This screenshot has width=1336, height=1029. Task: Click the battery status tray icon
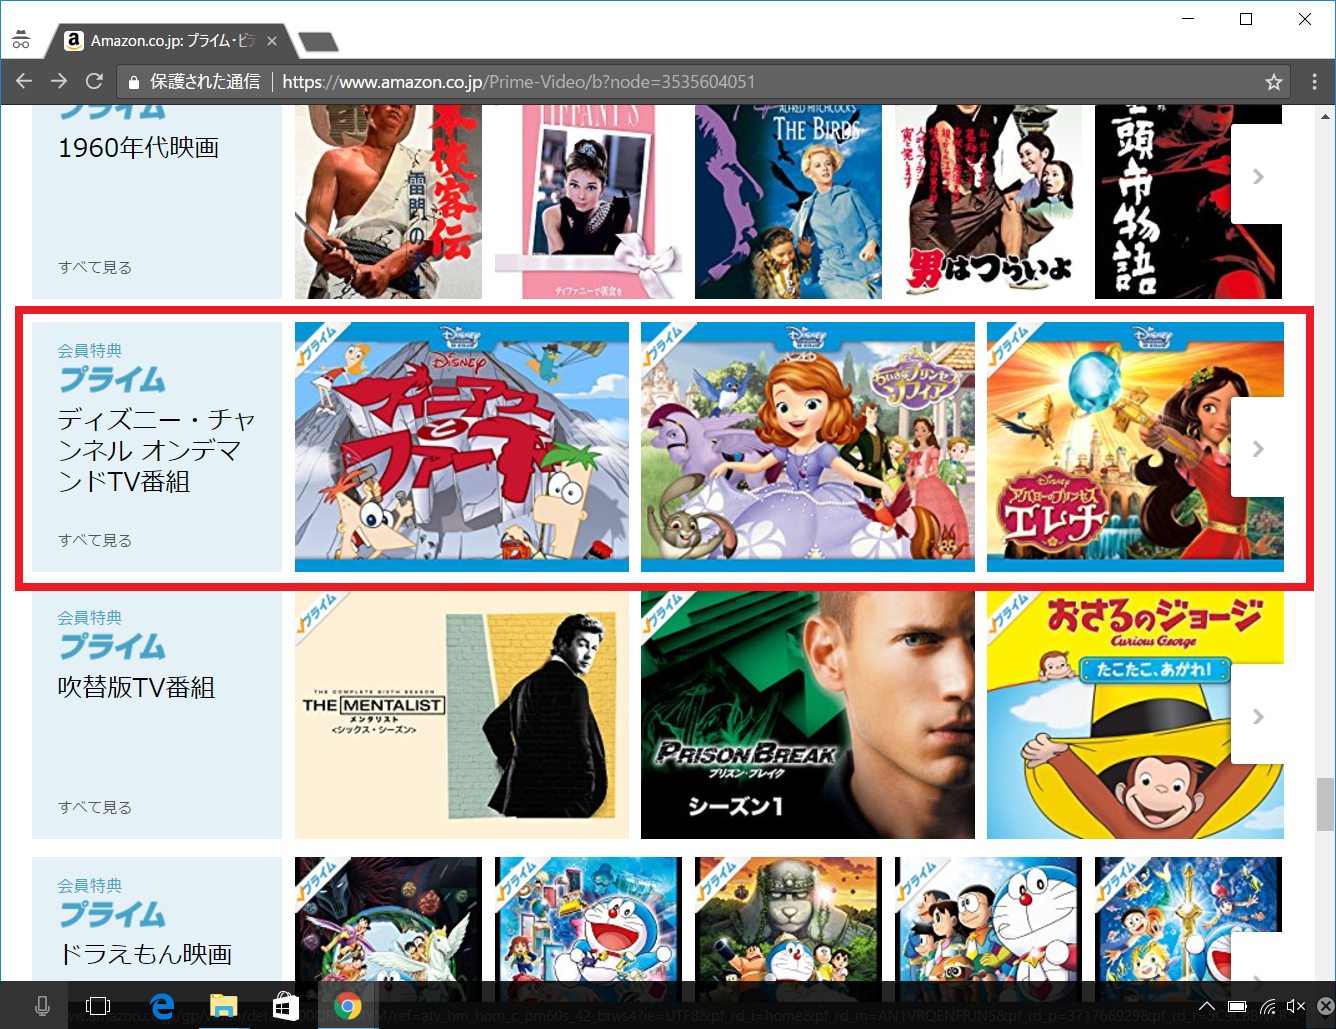click(1237, 1006)
